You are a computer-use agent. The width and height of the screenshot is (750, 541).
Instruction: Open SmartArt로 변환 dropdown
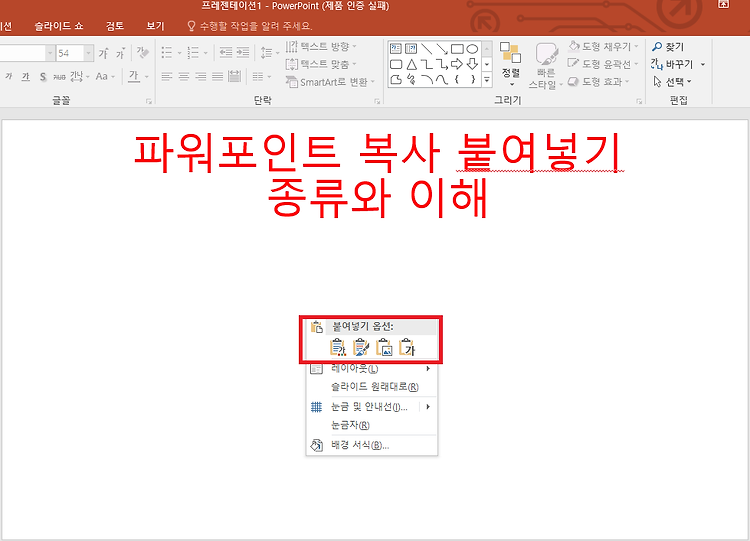pyautogui.click(x=330, y=82)
